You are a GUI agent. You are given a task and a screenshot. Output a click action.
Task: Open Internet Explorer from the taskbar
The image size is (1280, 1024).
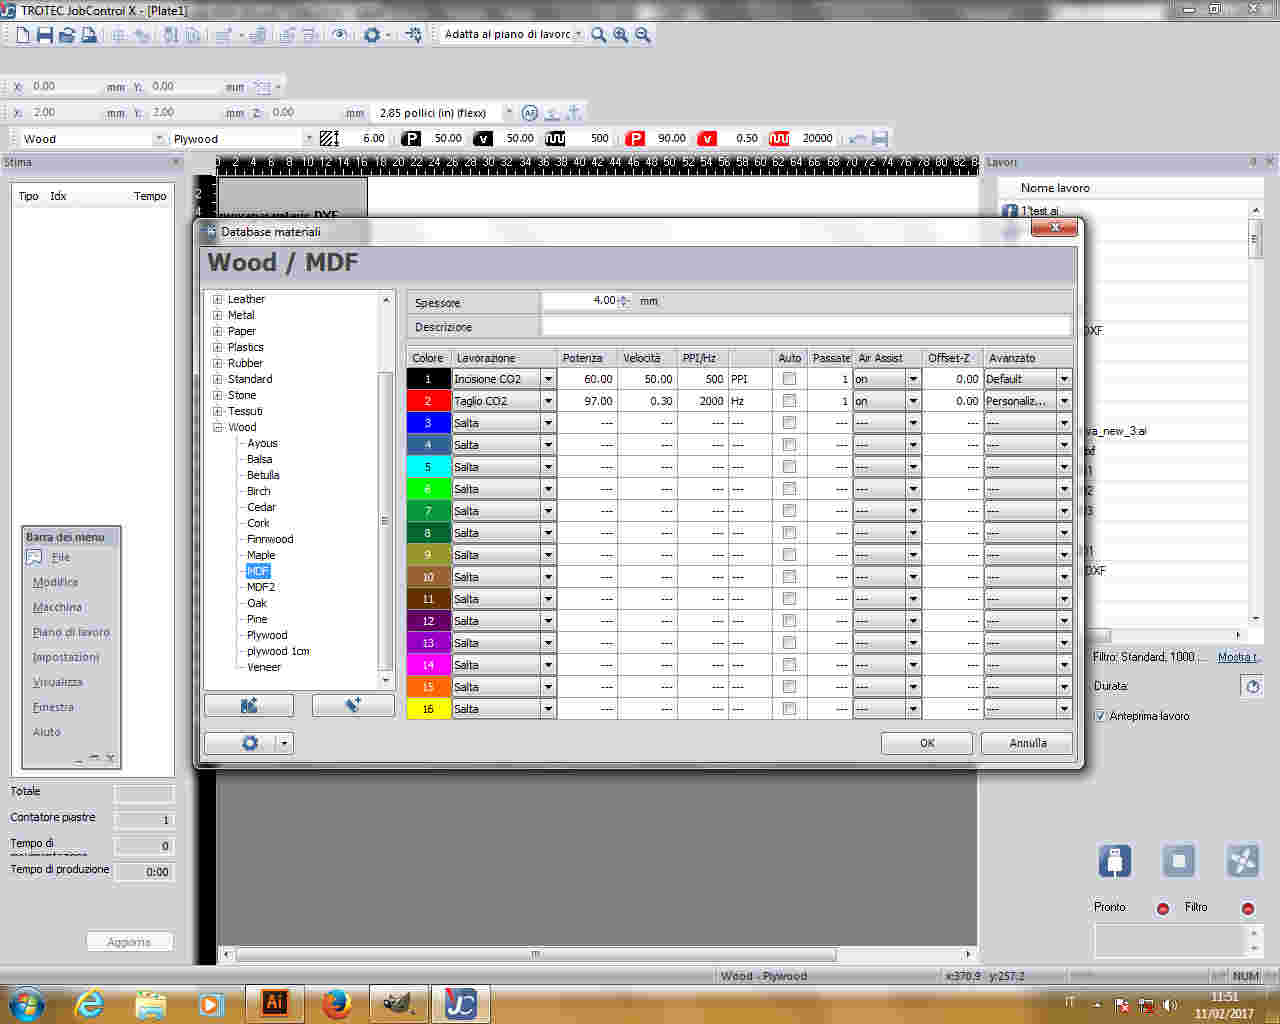(89, 1003)
